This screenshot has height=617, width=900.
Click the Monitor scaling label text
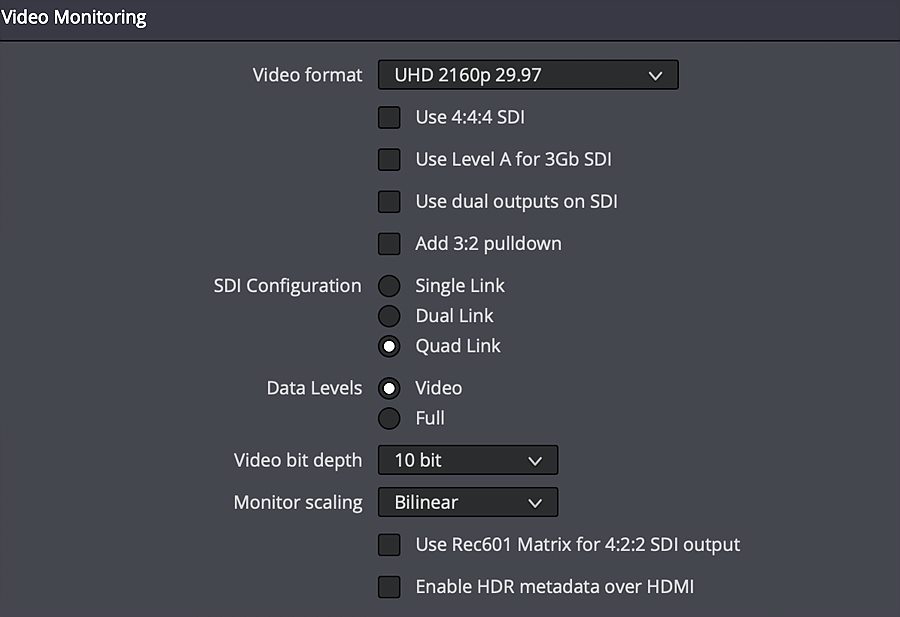tap(298, 503)
